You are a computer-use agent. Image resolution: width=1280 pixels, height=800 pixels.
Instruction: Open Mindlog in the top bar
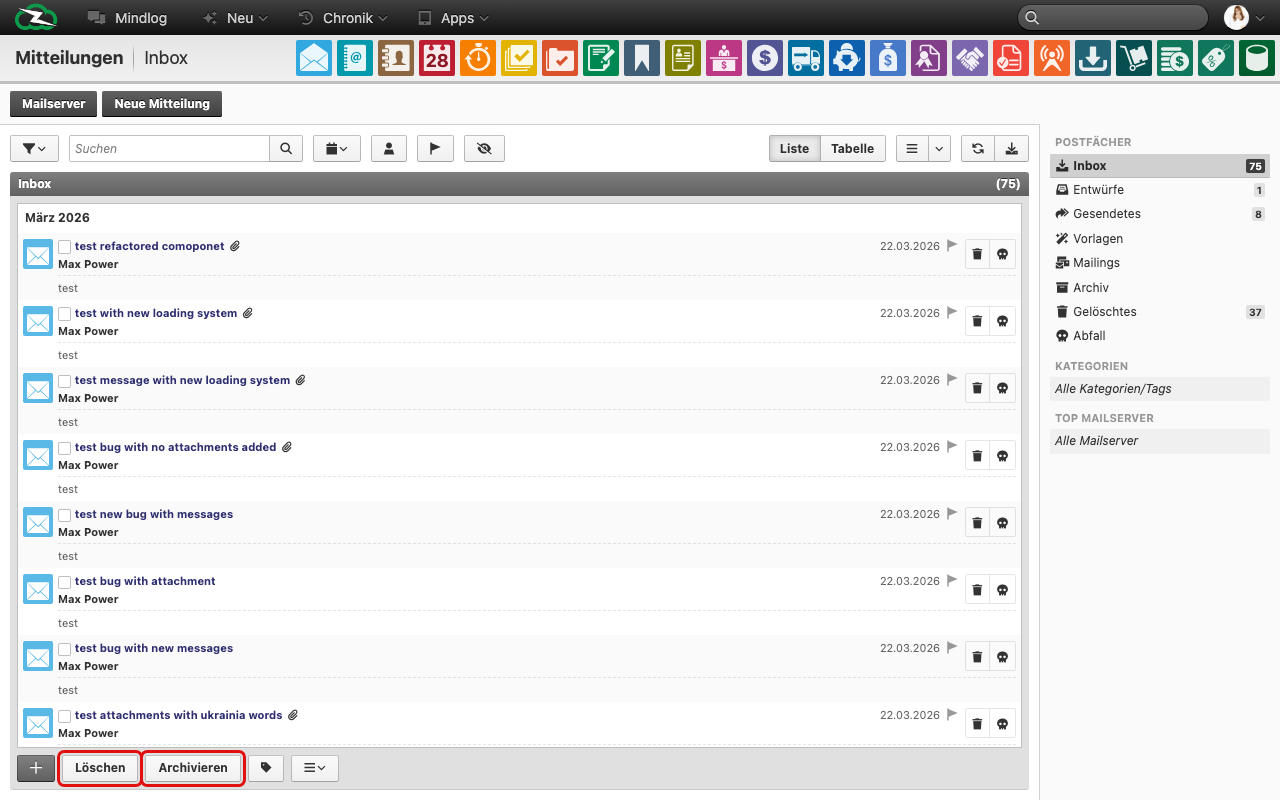pyautogui.click(x=127, y=18)
